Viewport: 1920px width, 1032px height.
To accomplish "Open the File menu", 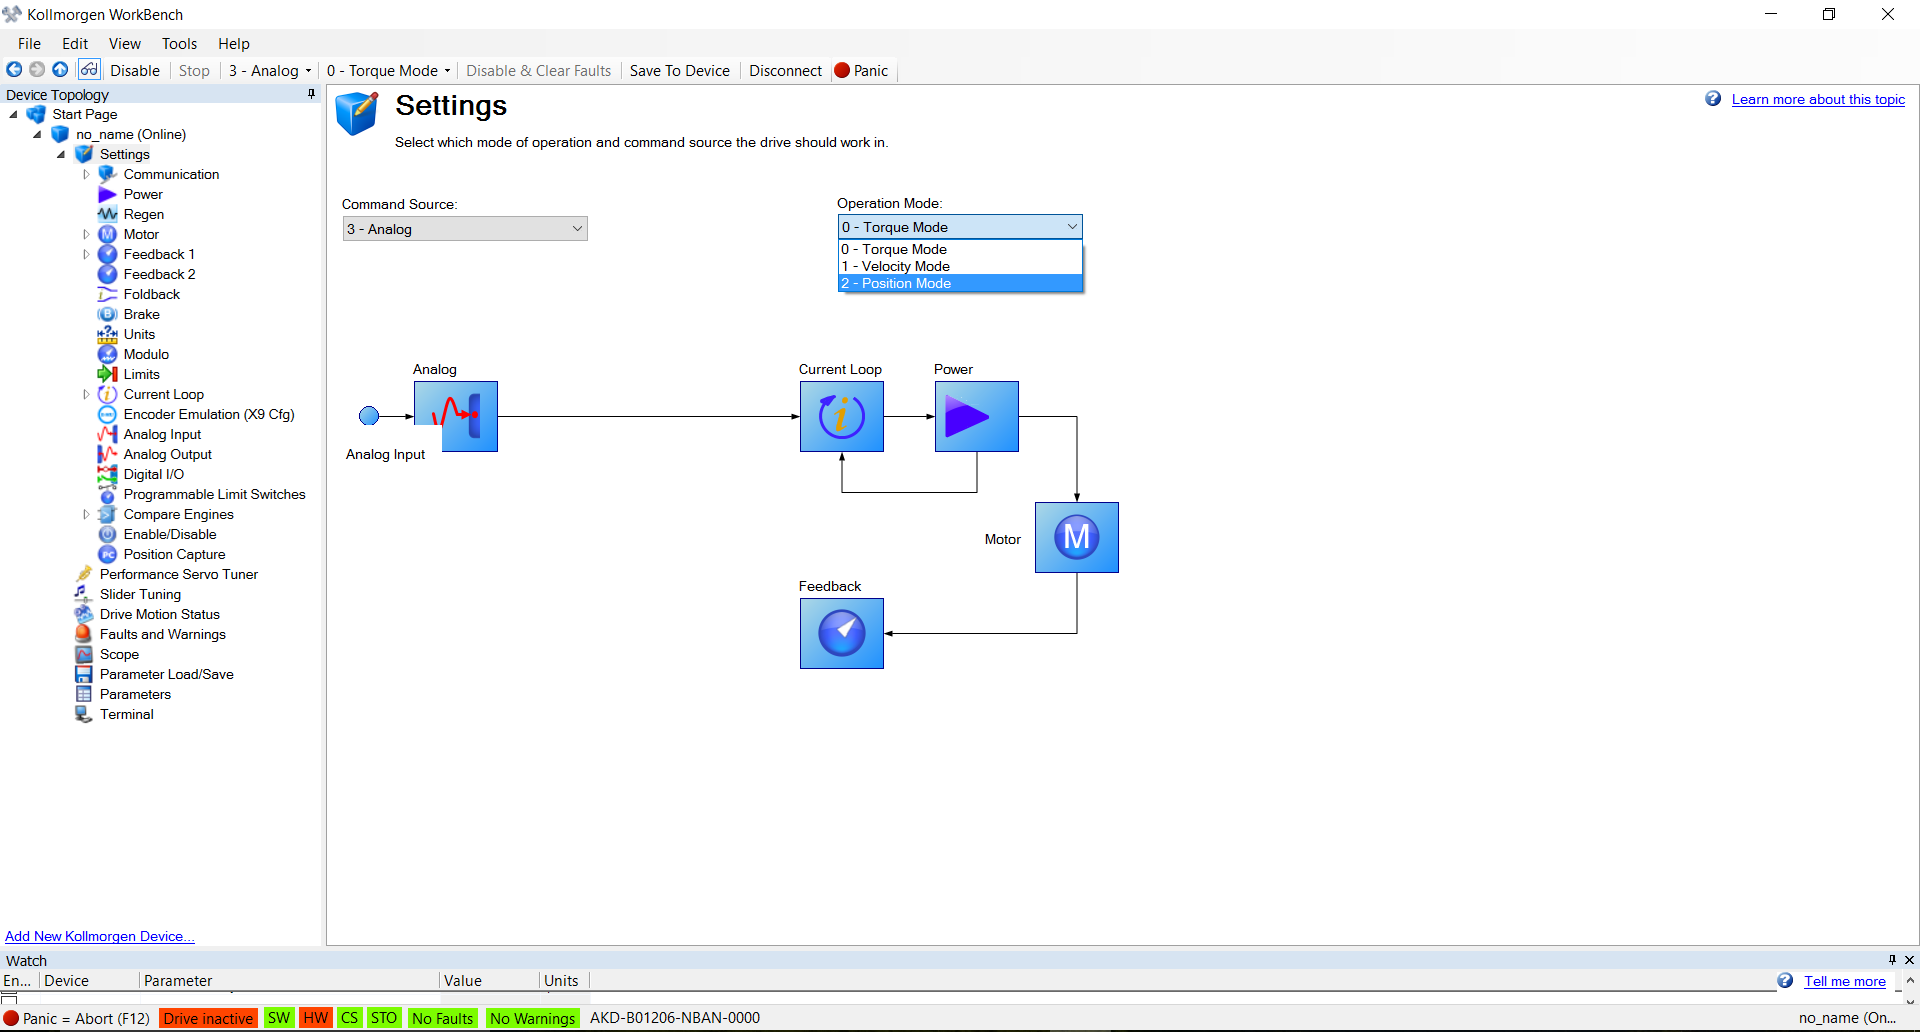I will click(x=30, y=44).
